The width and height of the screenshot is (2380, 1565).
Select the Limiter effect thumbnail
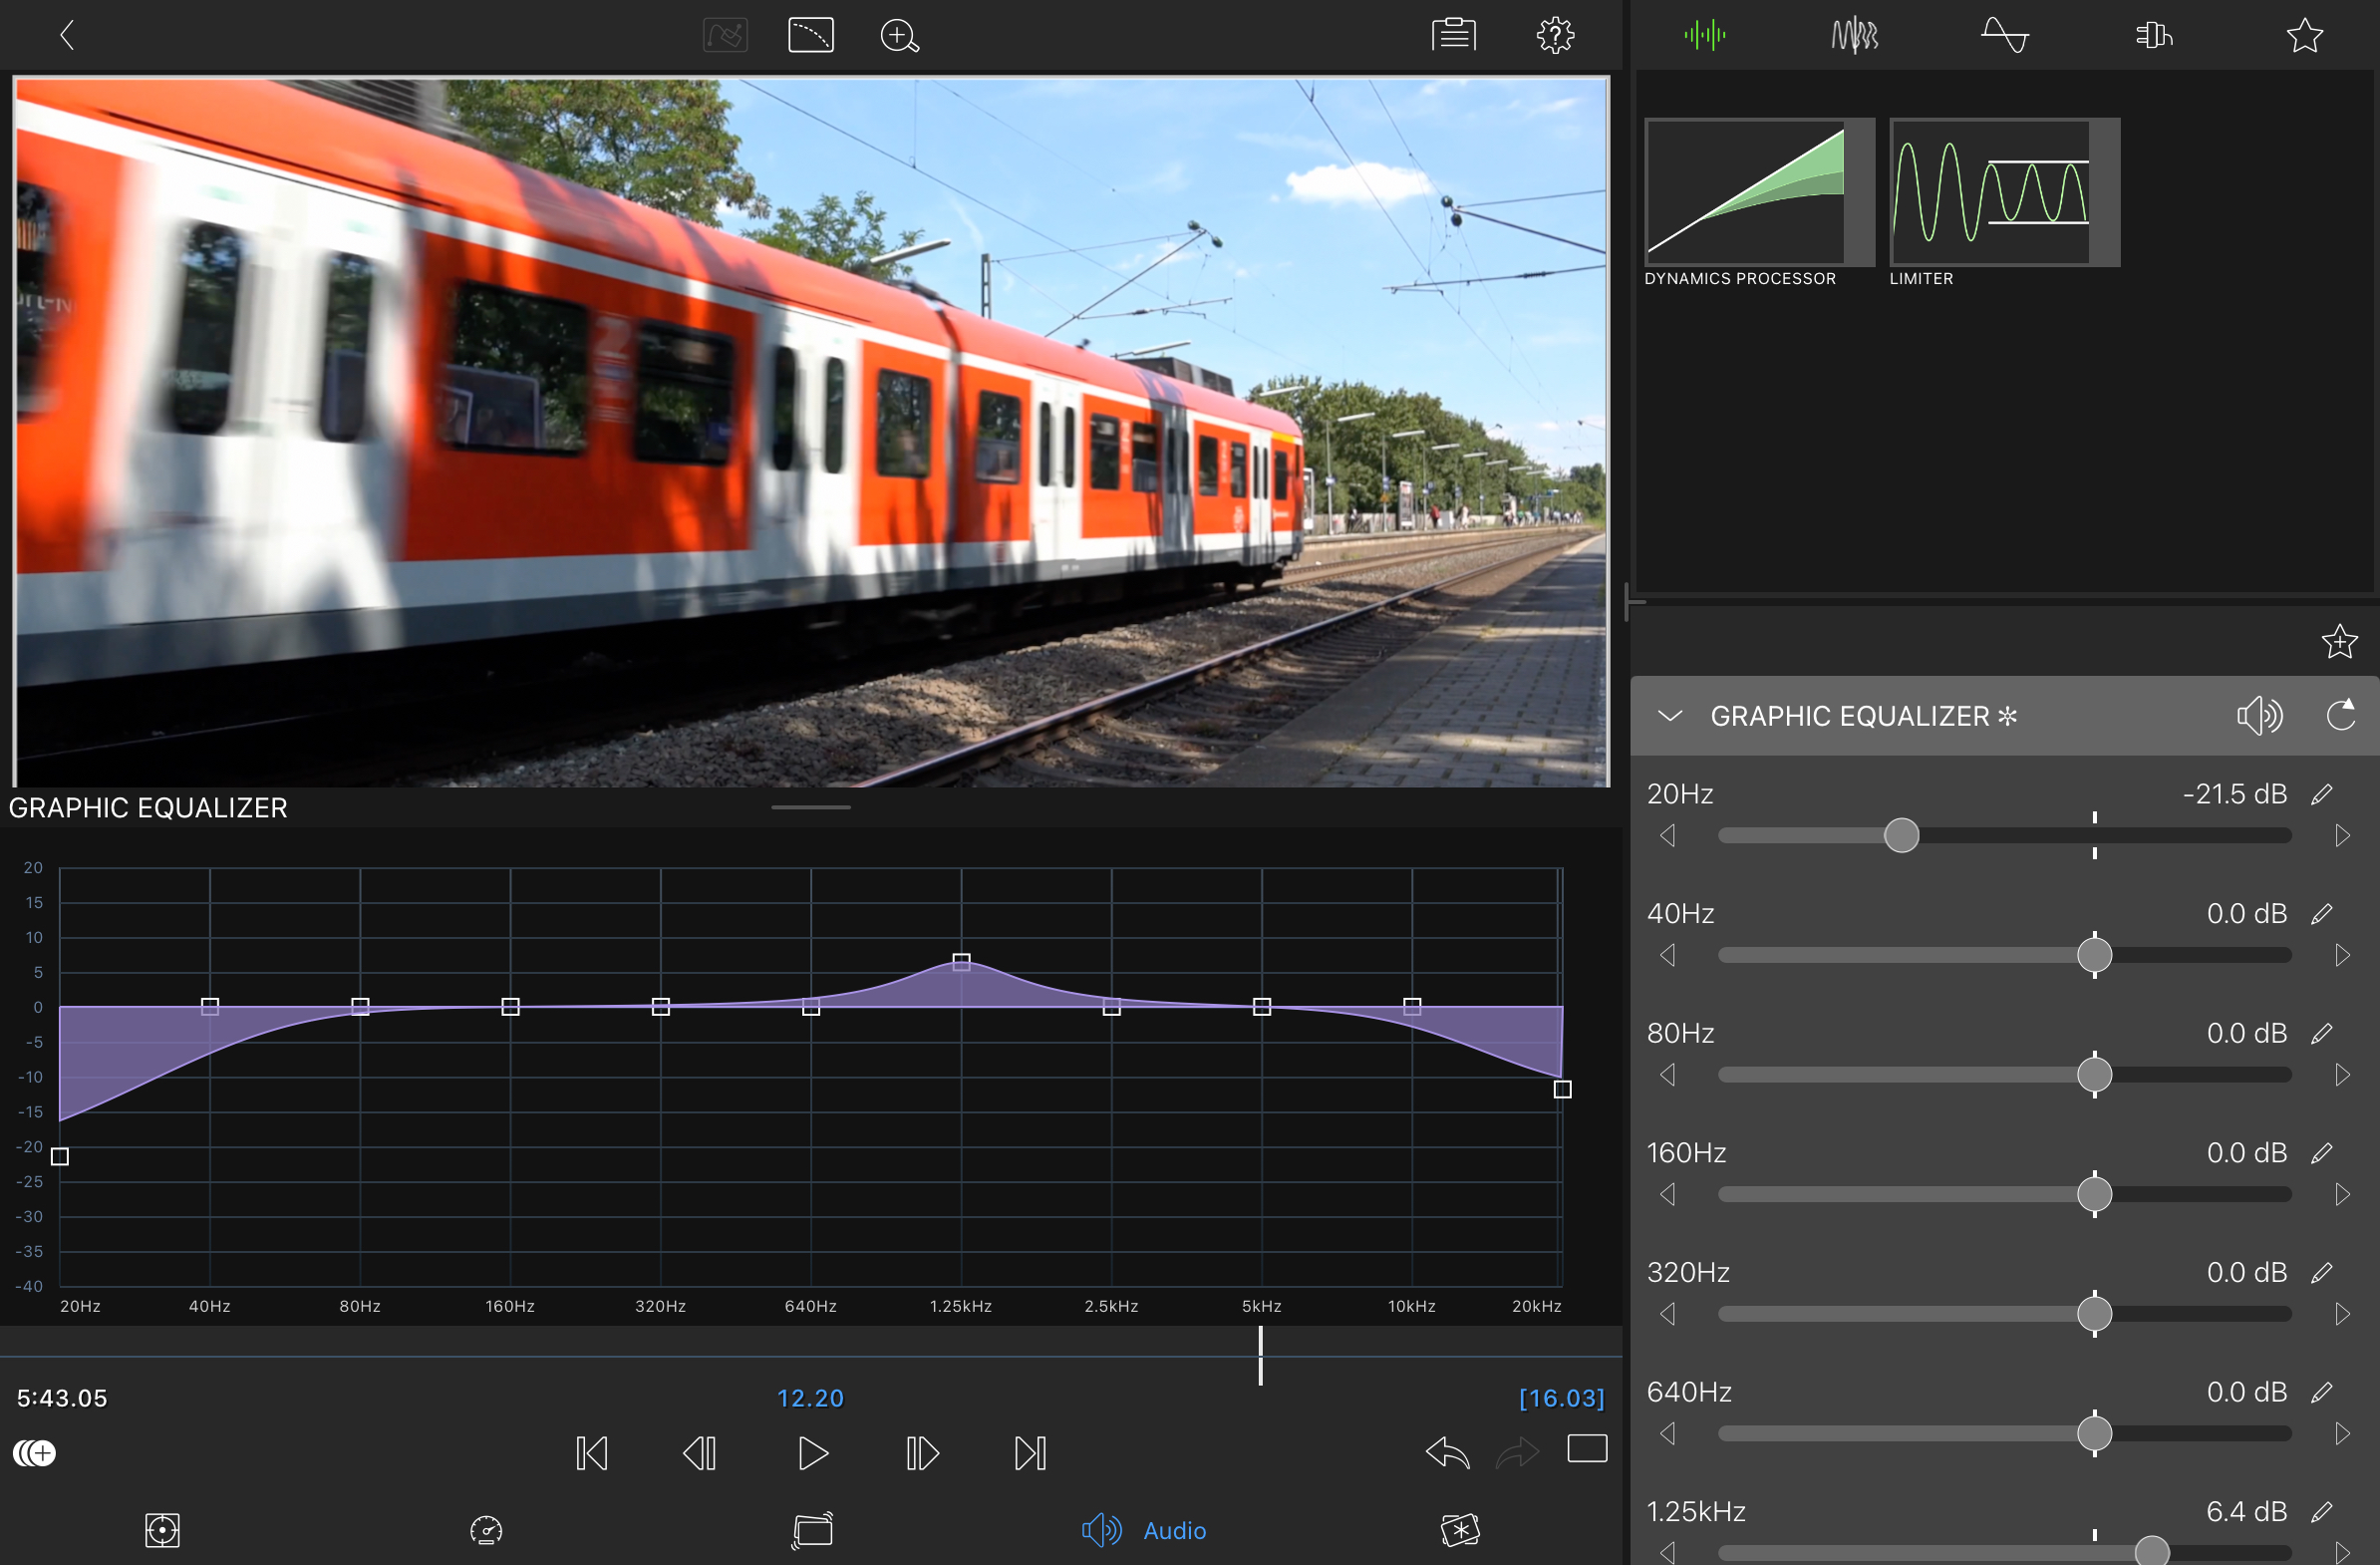point(2004,192)
